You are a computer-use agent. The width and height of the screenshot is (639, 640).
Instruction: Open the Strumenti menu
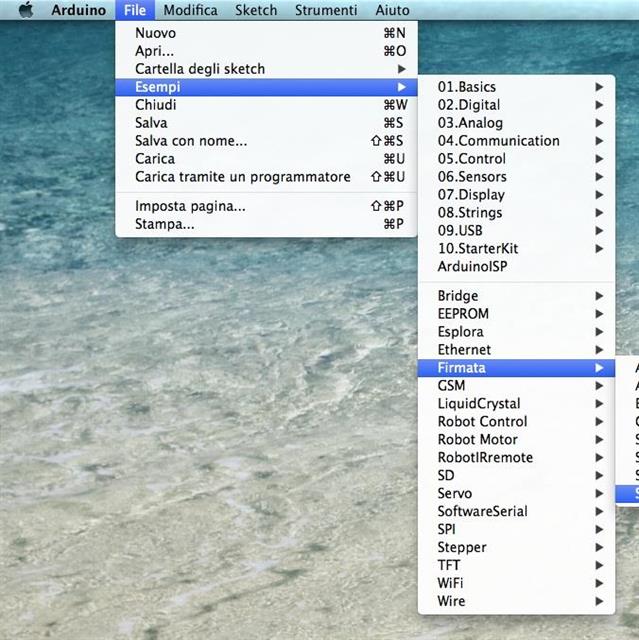tap(325, 10)
